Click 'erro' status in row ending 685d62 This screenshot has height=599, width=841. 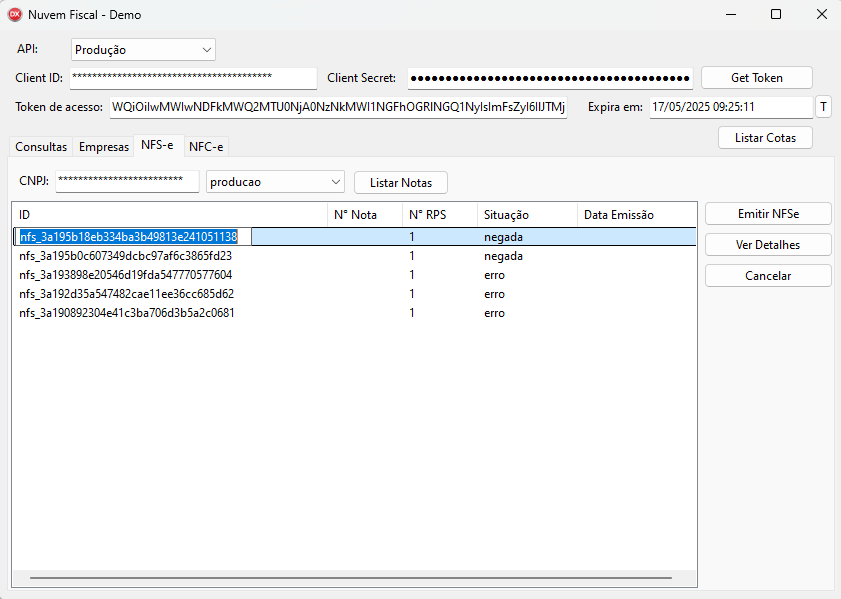point(494,294)
